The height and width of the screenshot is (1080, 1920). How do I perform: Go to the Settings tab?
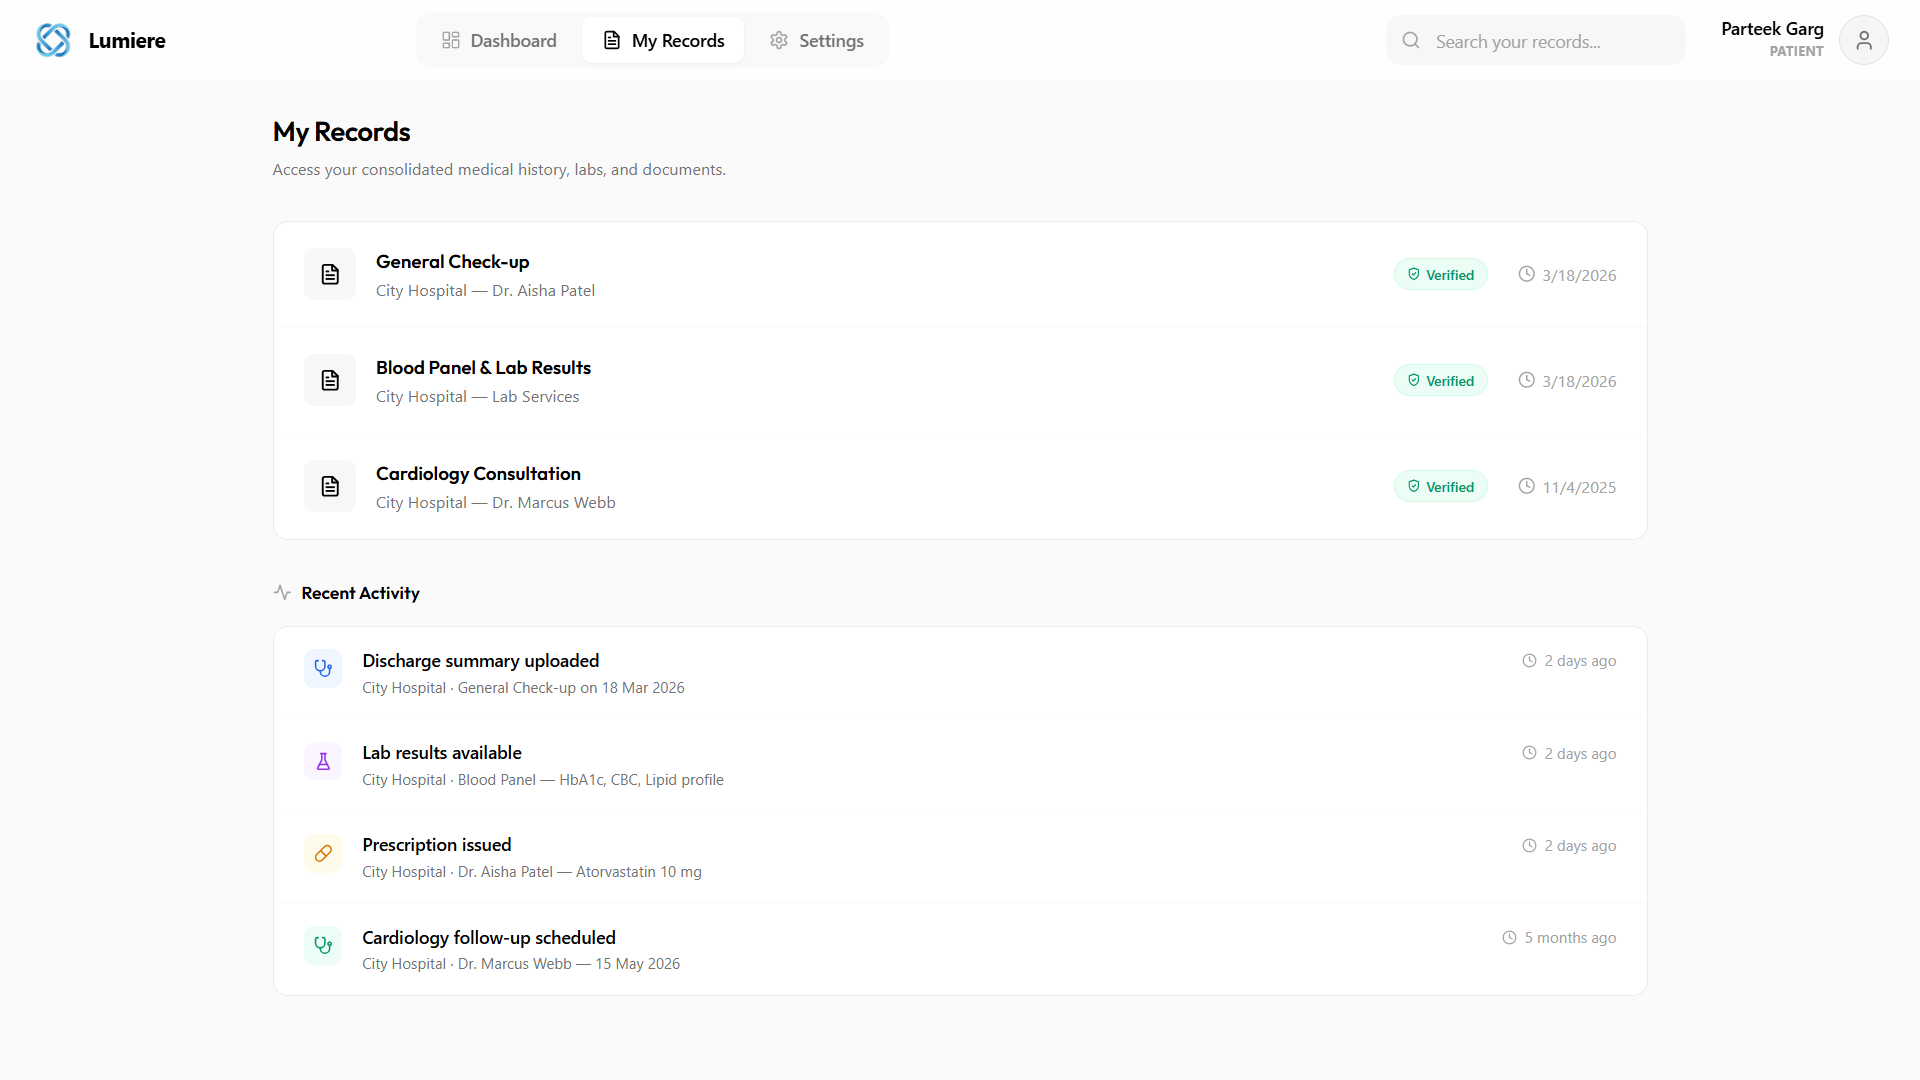tap(816, 40)
